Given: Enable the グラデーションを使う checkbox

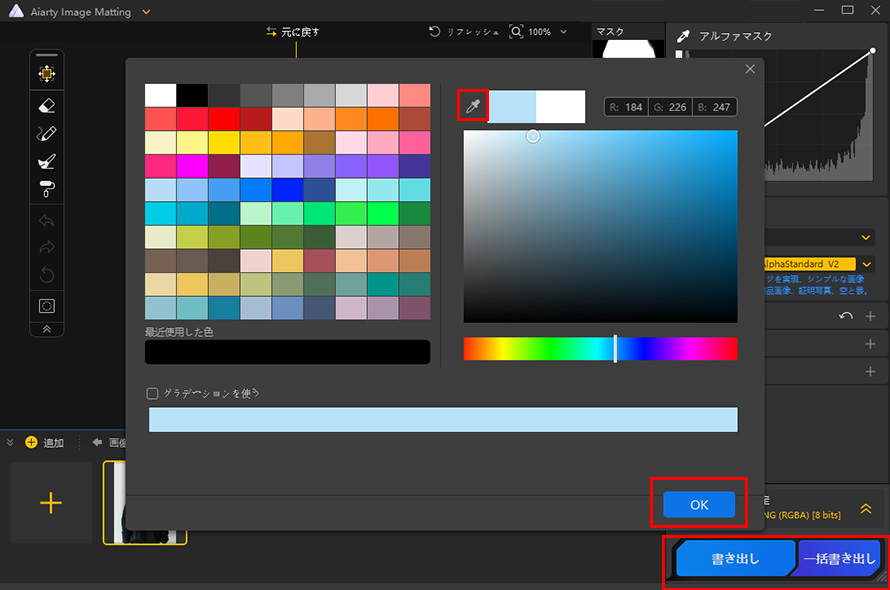Looking at the screenshot, I should coord(153,394).
